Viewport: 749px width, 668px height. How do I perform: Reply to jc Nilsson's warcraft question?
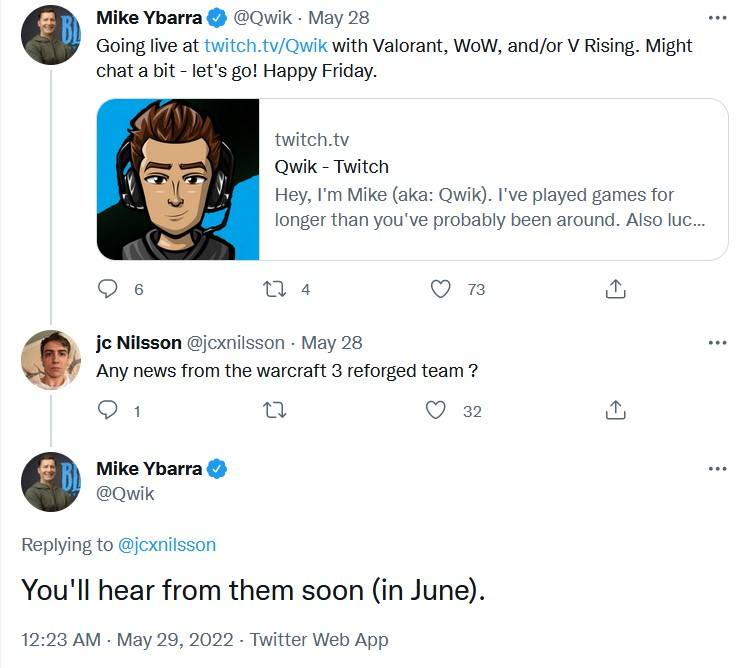(x=107, y=410)
